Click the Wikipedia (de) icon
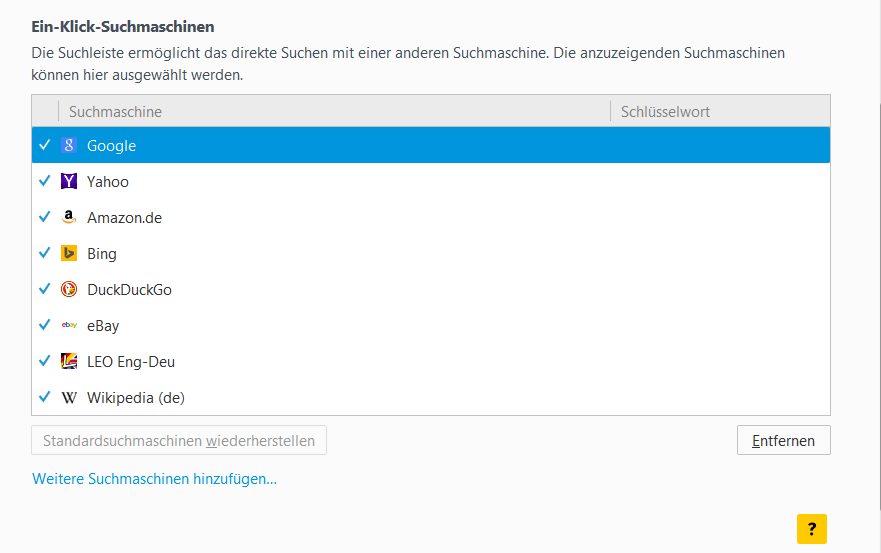Viewport: 881px width, 553px height. click(69, 398)
